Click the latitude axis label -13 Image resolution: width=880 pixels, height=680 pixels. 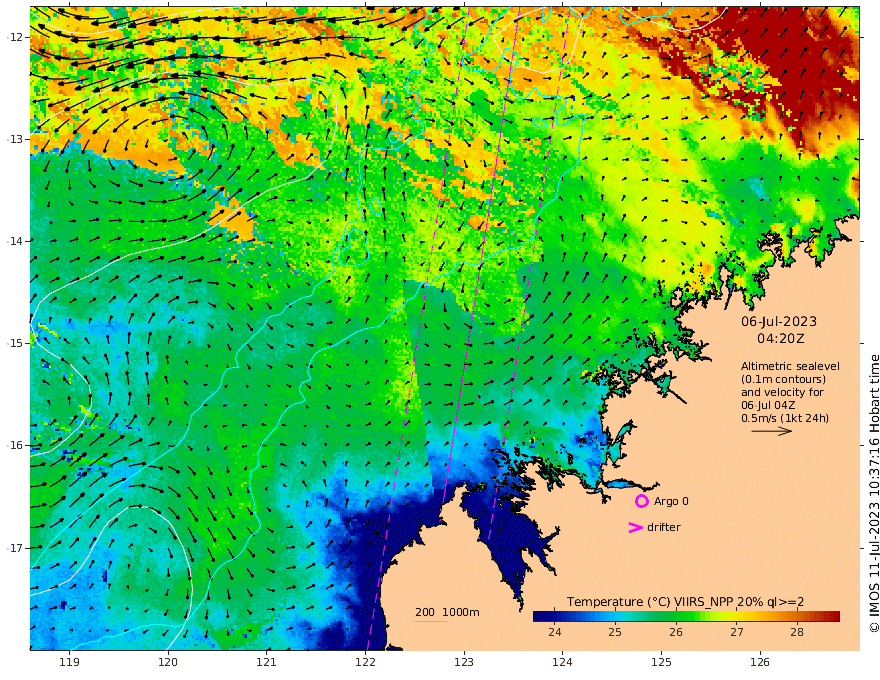[x=15, y=139]
